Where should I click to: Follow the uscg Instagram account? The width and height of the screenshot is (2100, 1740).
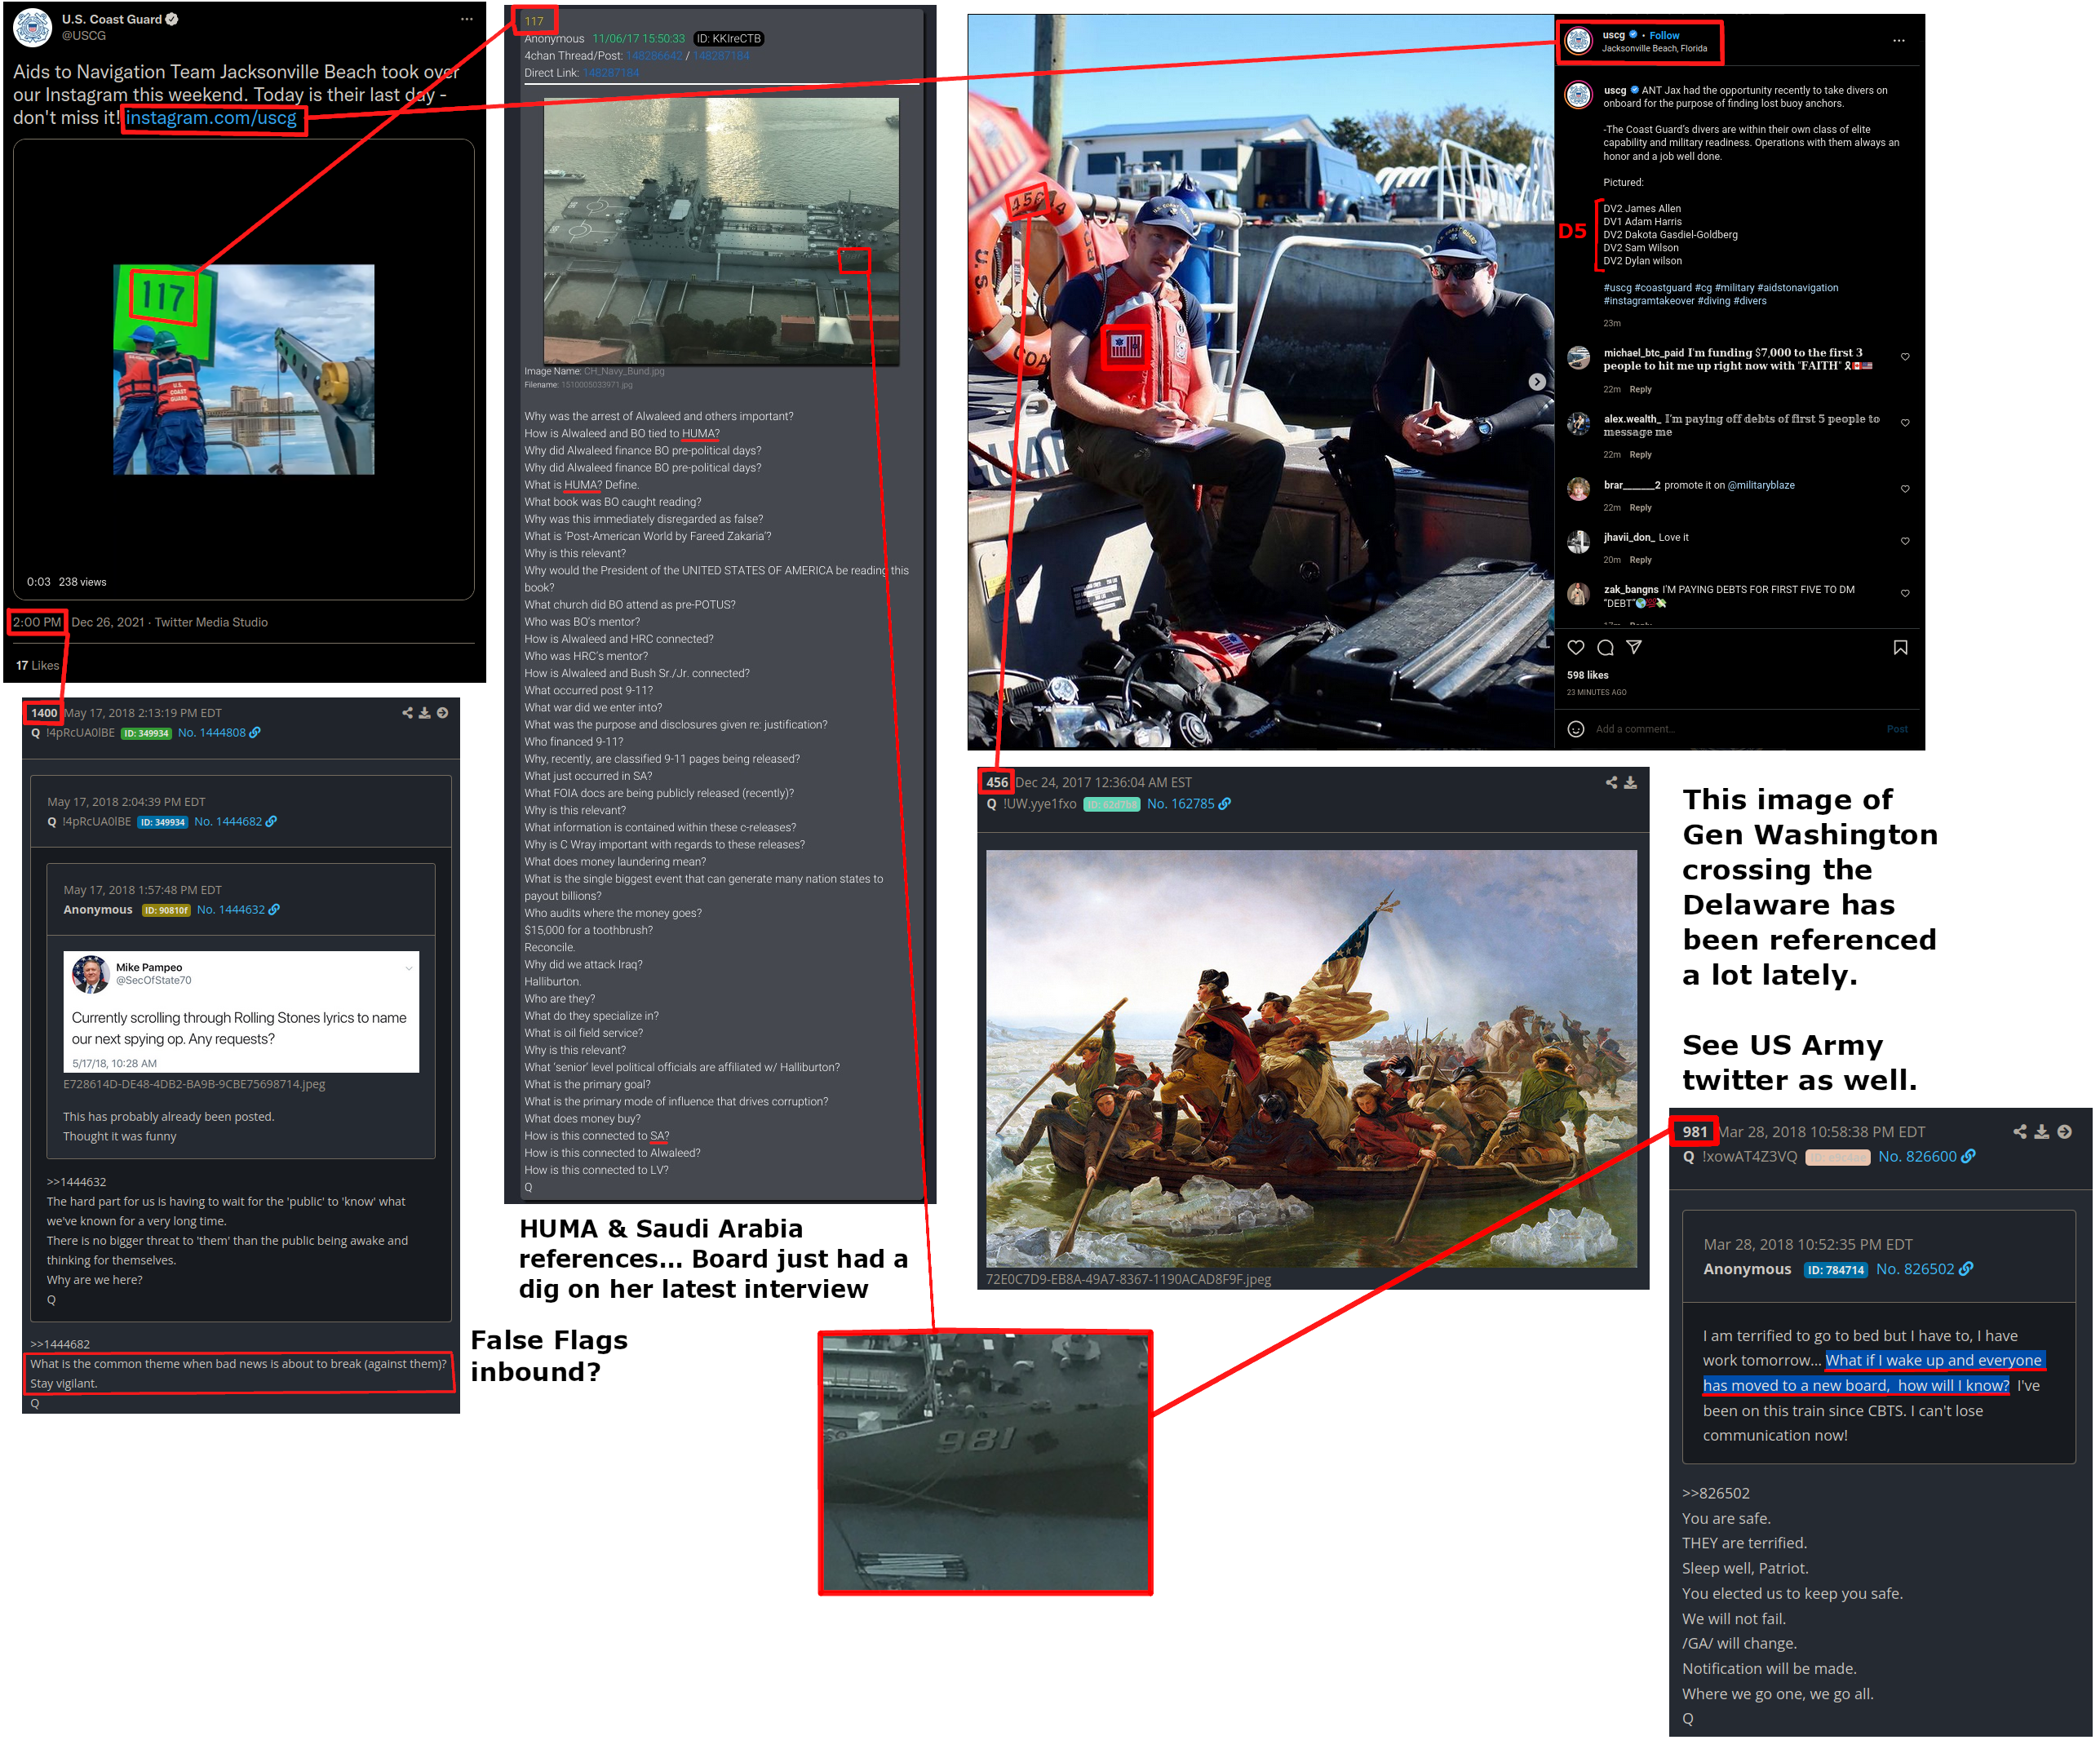1664,35
